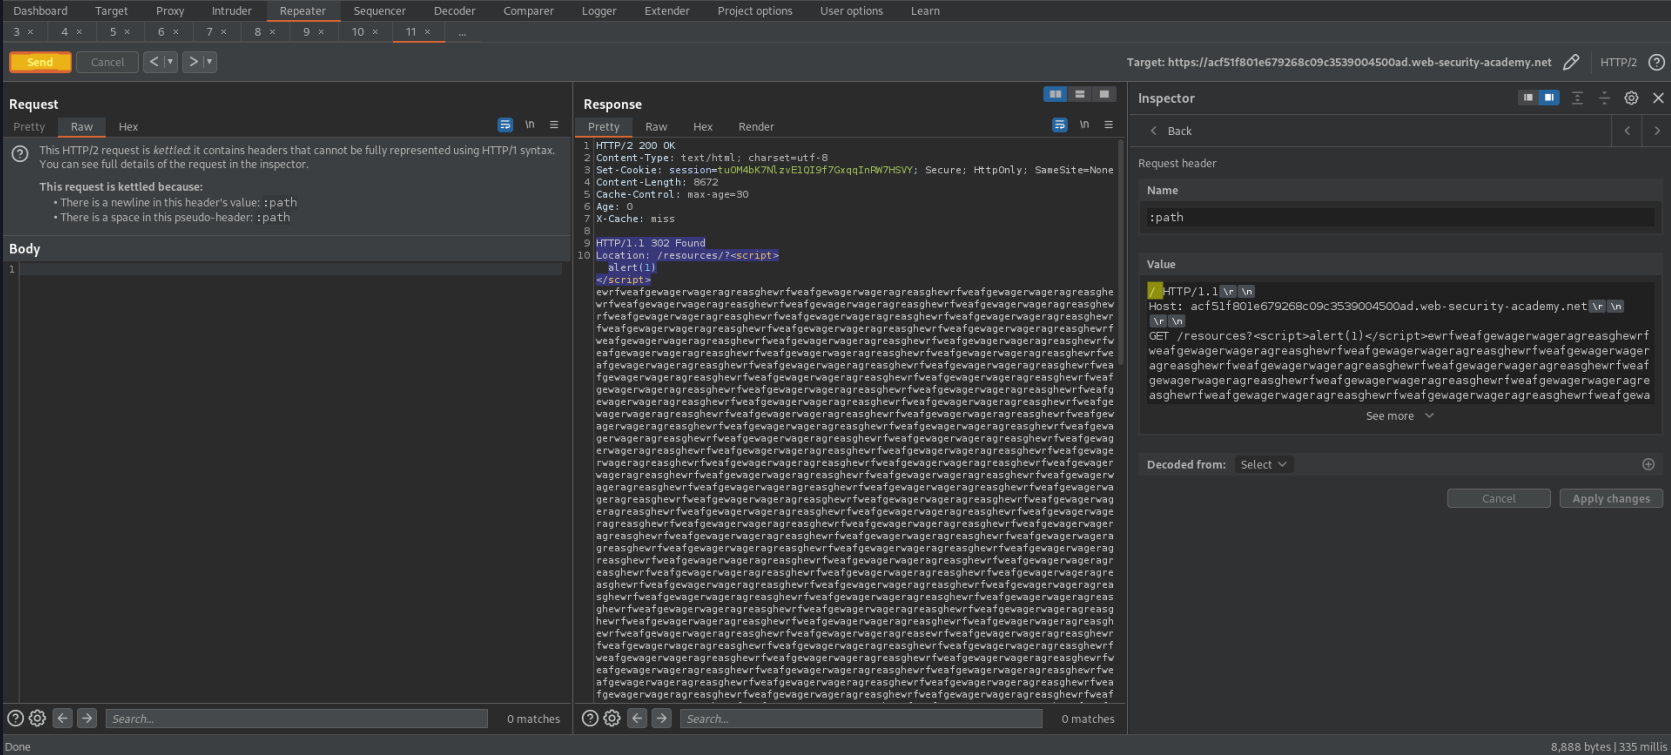Screen dimensions: 1671x755
Task: Click the Cancel button beside Send
Action: pos(107,62)
